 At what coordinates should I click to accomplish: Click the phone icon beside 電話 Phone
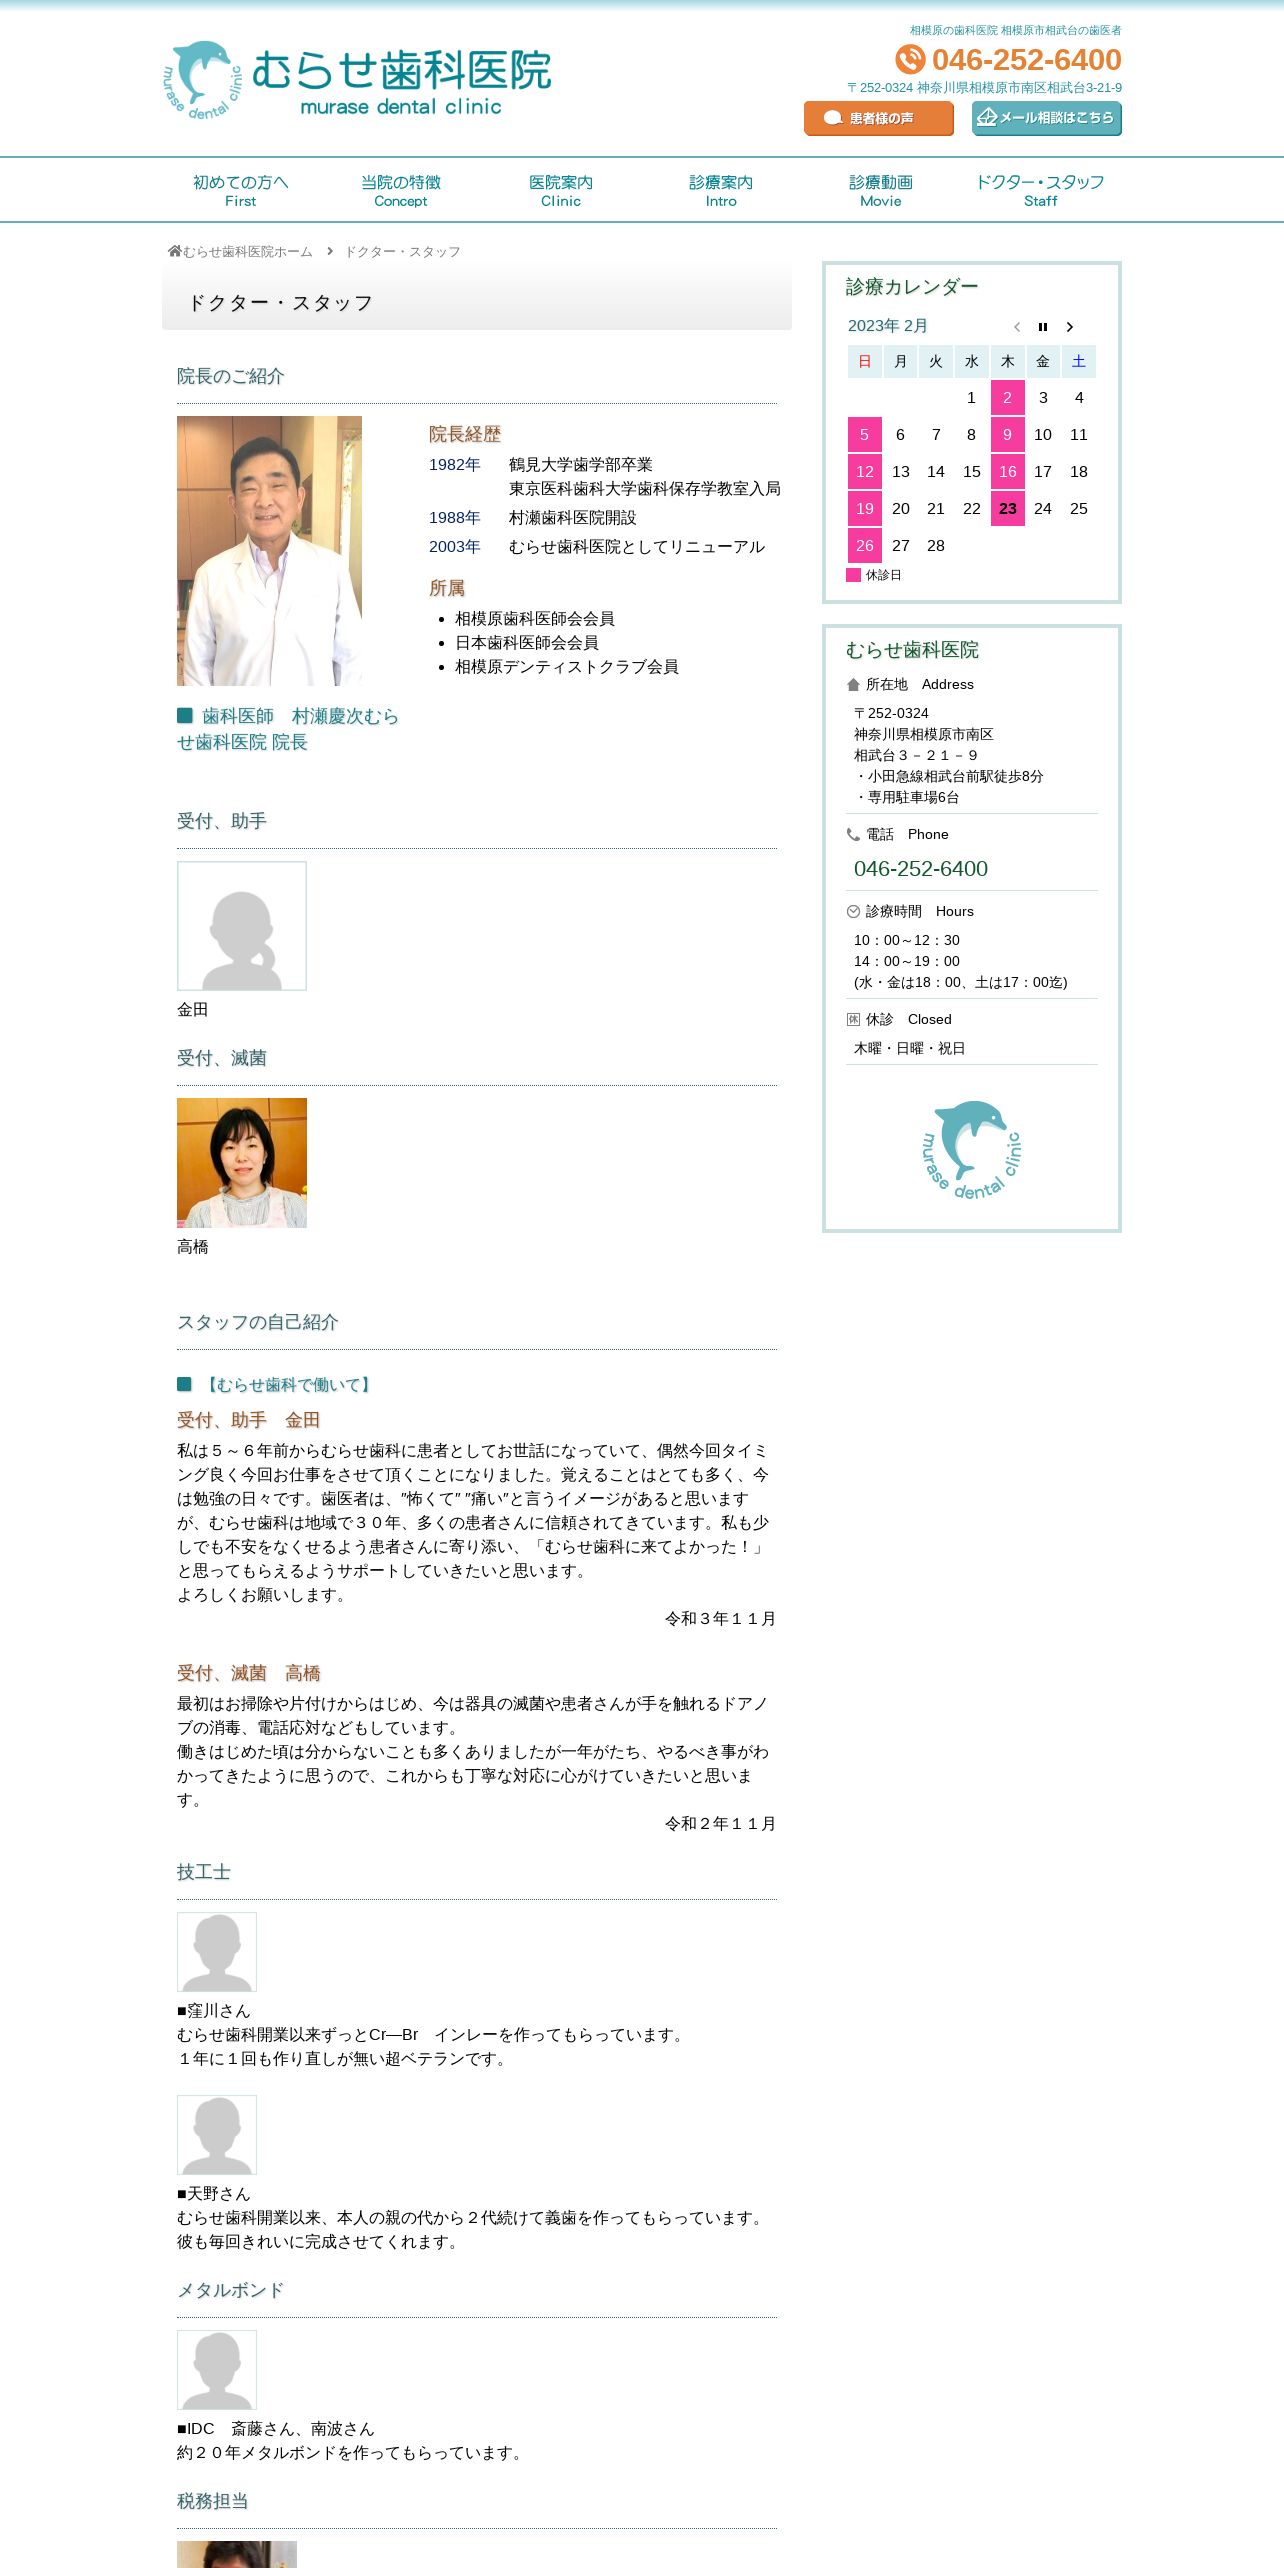click(853, 834)
